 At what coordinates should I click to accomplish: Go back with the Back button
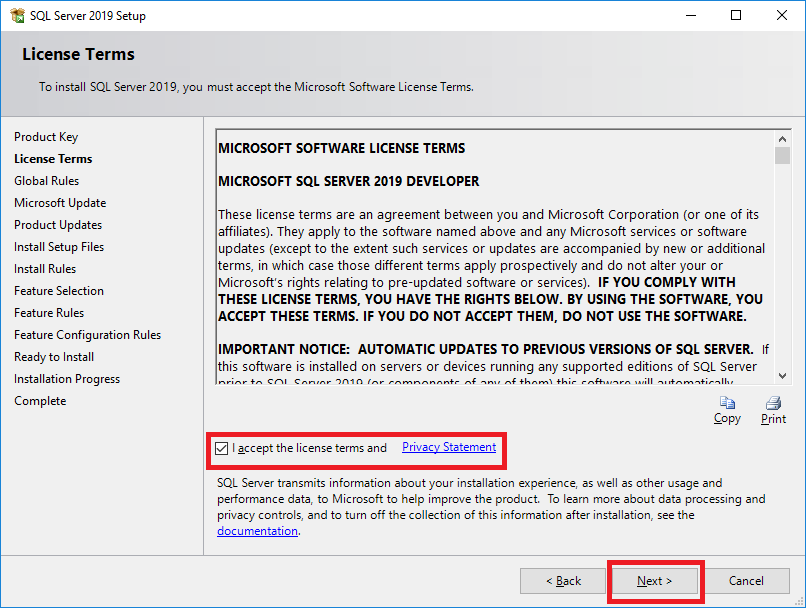click(x=563, y=581)
